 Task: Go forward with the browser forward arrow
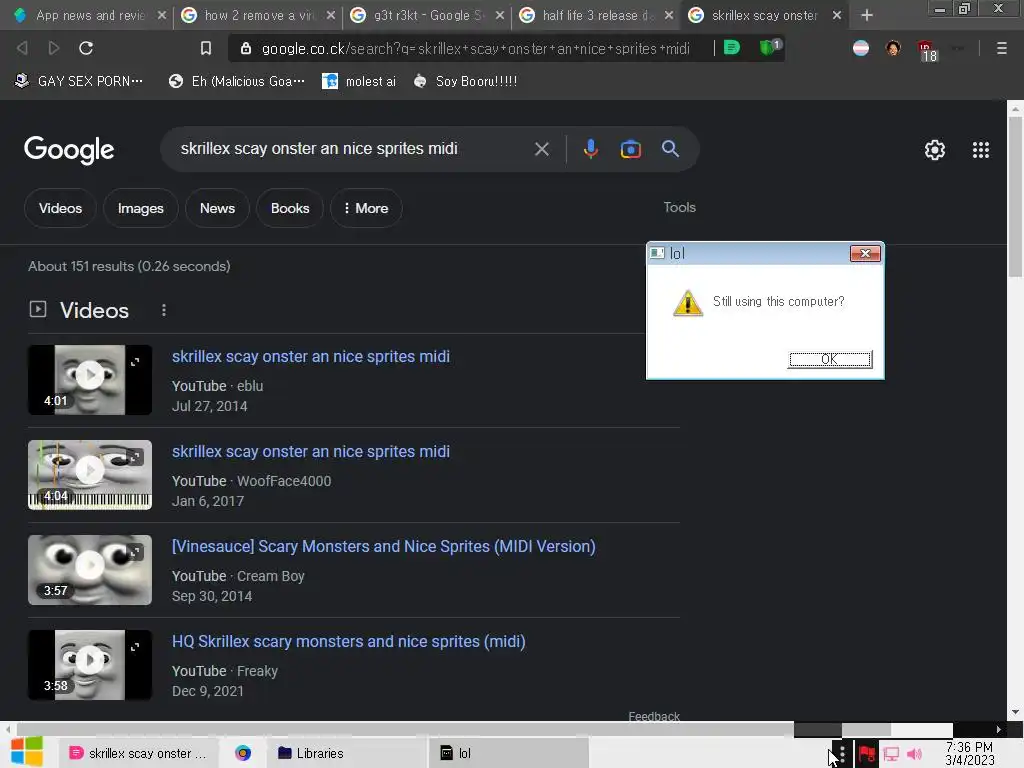pyautogui.click(x=54, y=48)
